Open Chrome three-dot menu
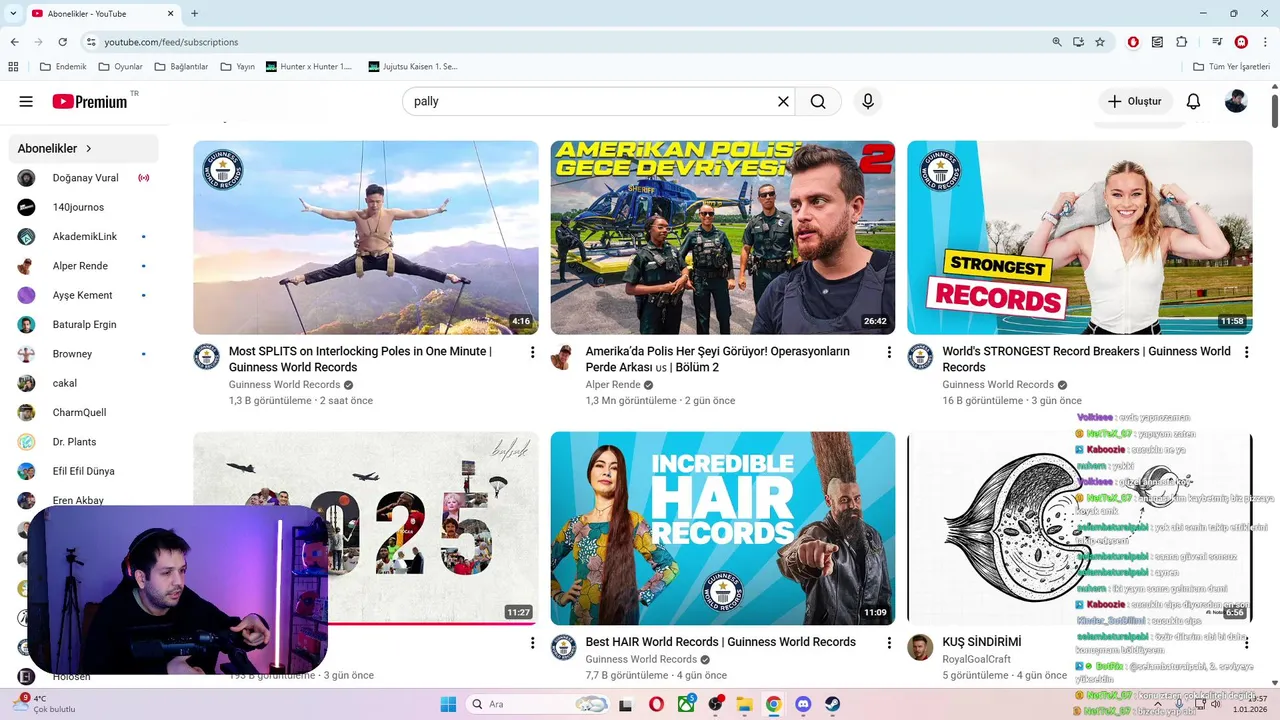Screen dimensions: 1280x720 1265,42
